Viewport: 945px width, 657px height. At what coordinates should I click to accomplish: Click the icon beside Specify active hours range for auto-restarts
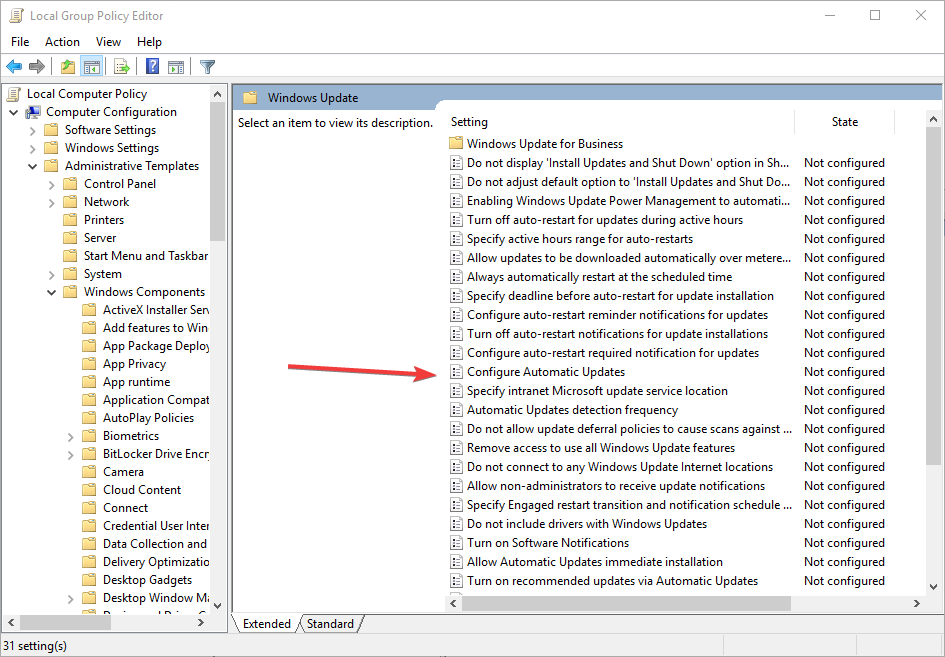click(456, 239)
